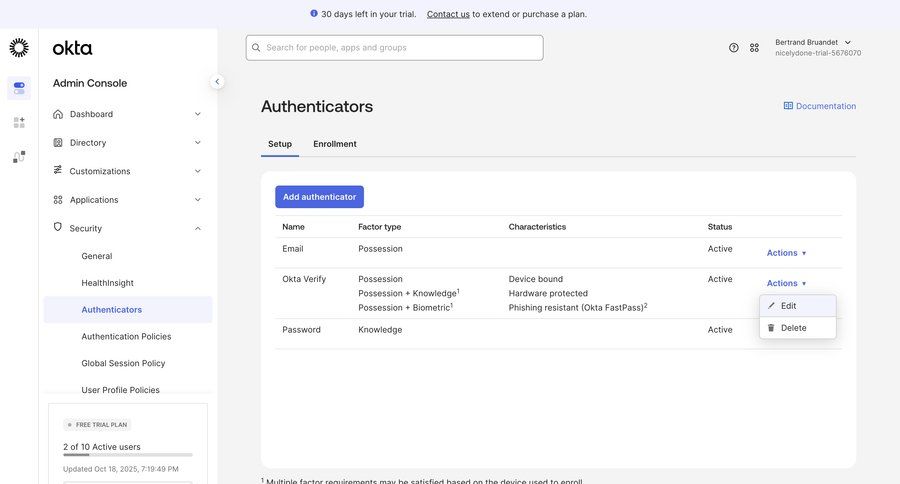The height and width of the screenshot is (484, 900).
Task: Click the trial info icon in banner
Action: [314, 13]
